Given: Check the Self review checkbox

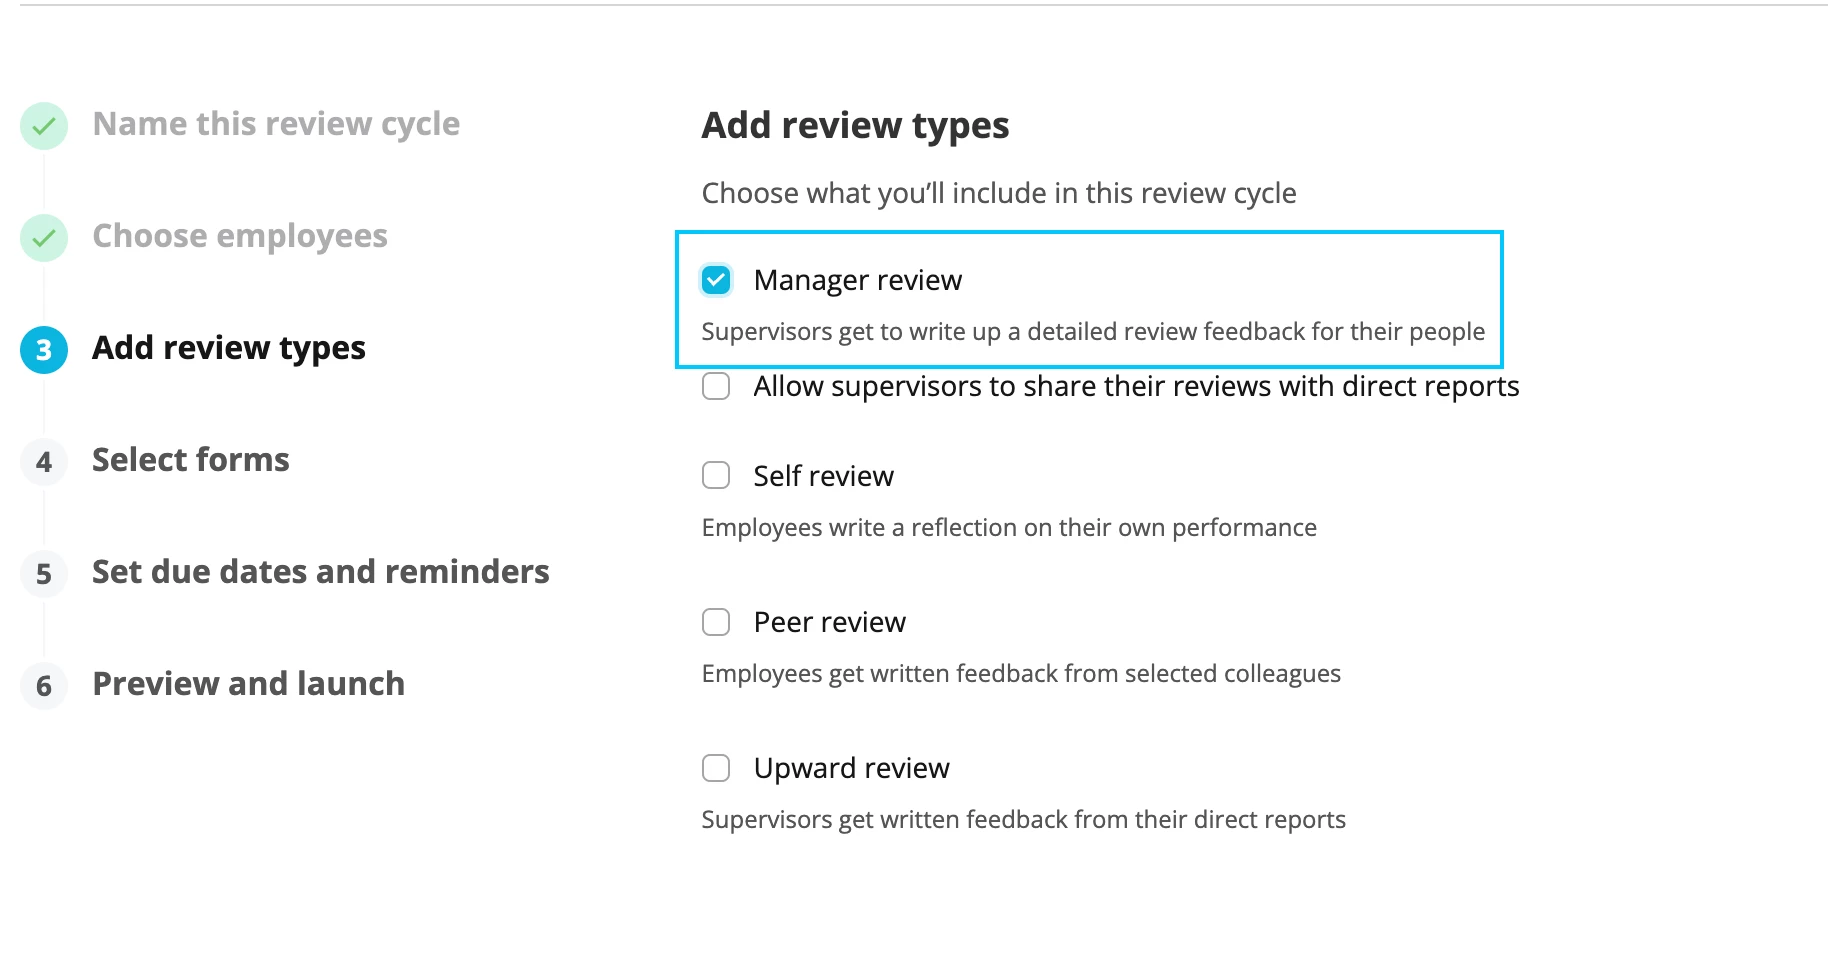Looking at the screenshot, I should tap(716, 475).
